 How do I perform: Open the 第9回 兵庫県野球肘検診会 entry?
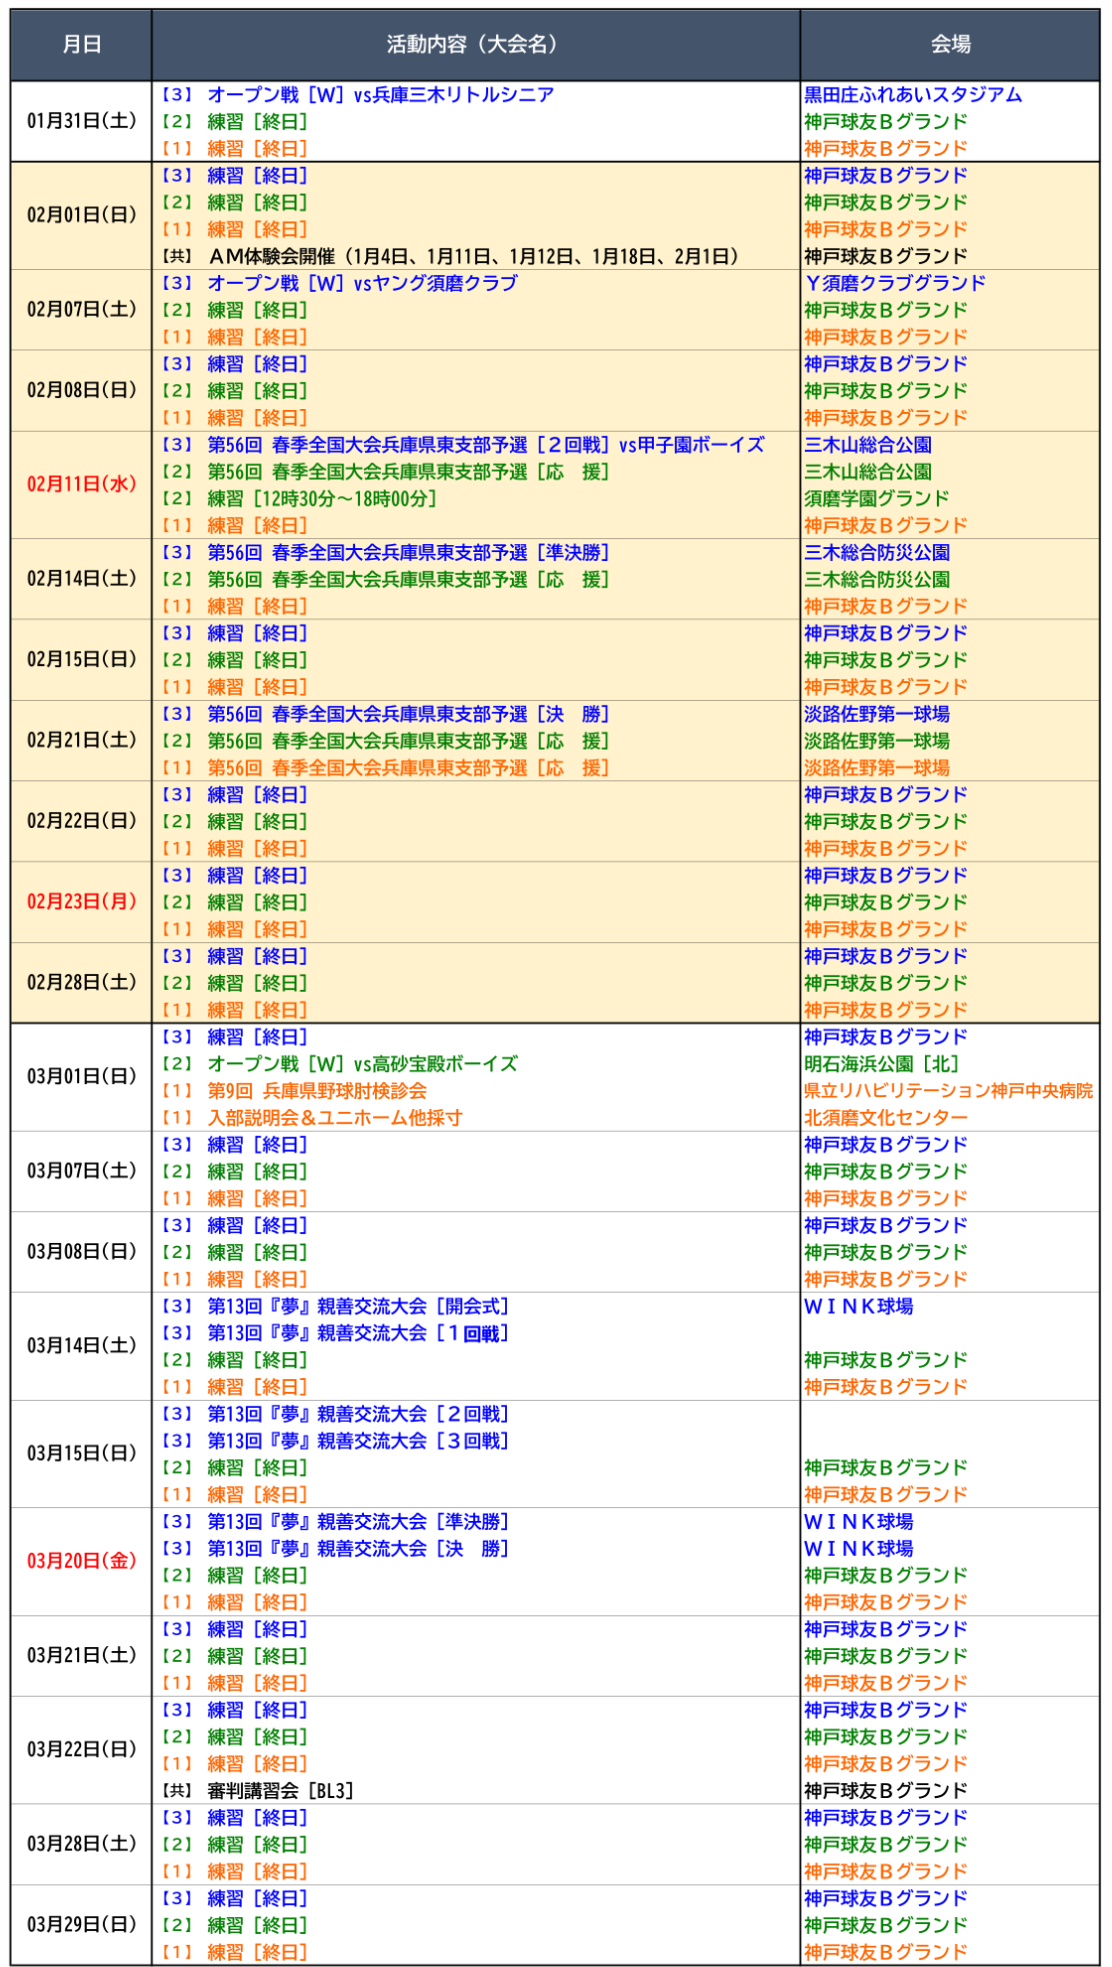pos(317,1092)
